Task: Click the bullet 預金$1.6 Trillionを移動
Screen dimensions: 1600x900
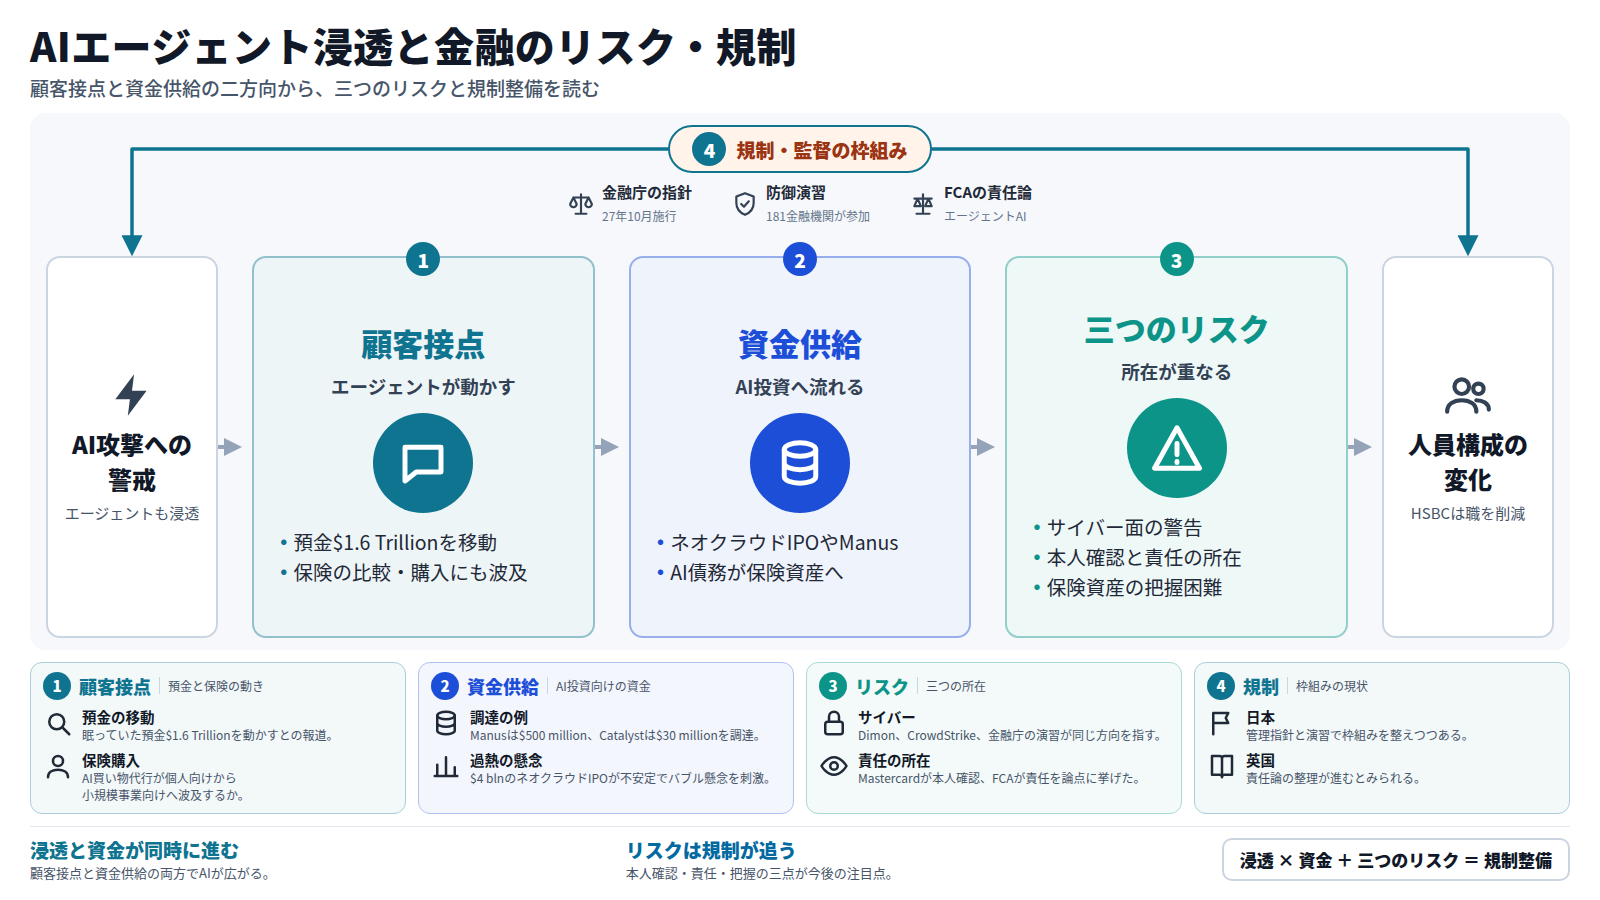Action: [x=395, y=543]
